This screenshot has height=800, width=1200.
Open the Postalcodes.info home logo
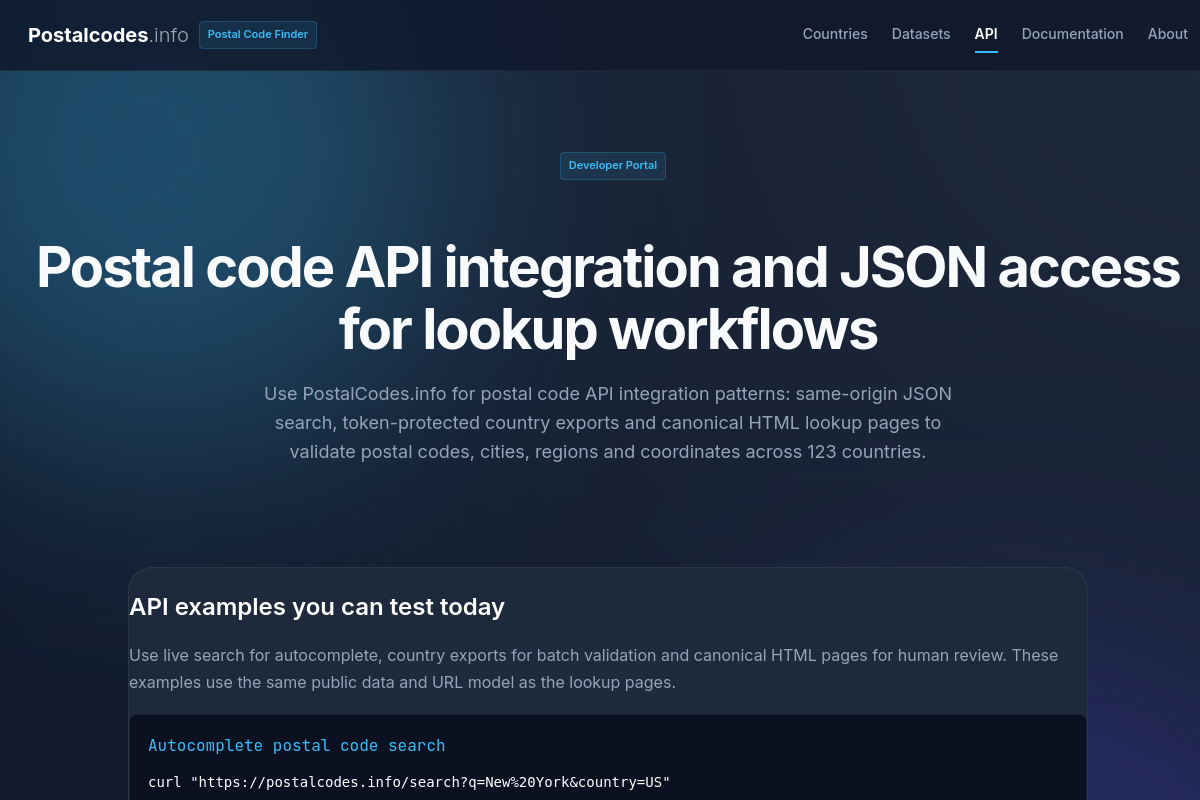tap(108, 35)
